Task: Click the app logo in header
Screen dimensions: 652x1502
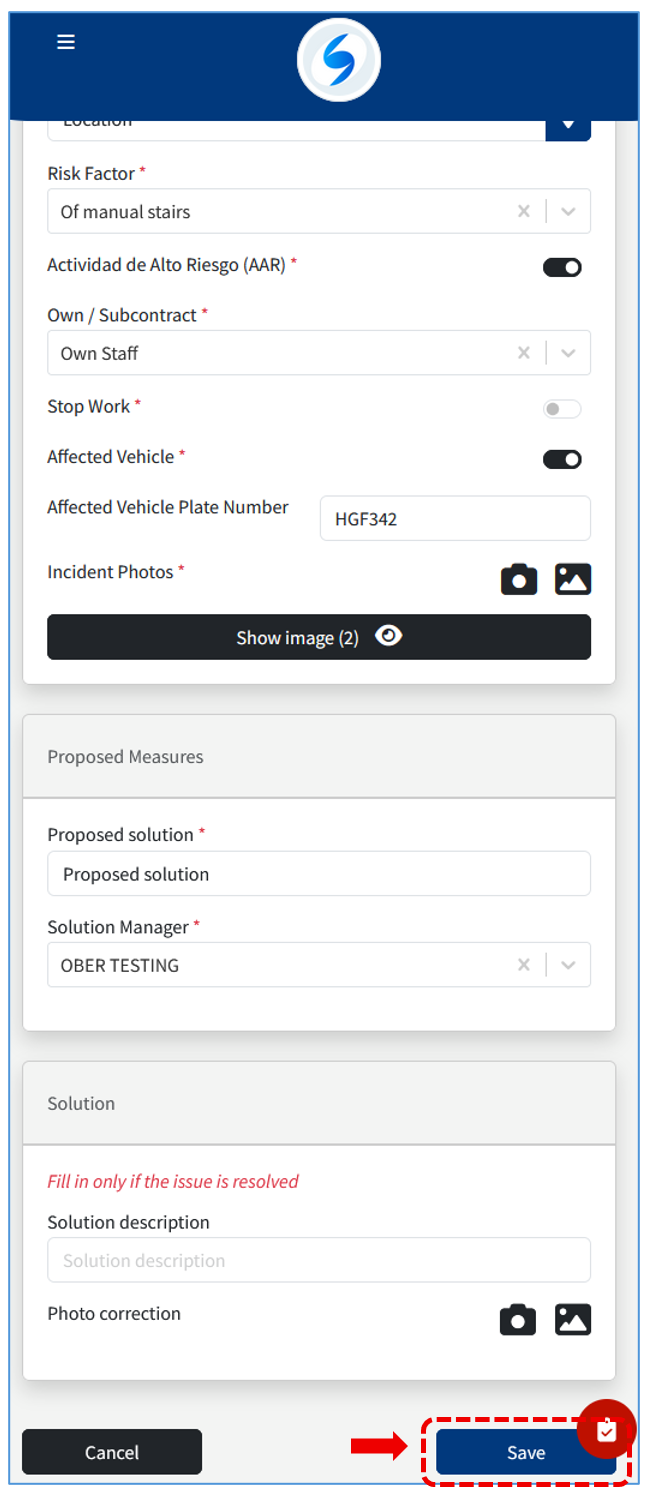Action: pyautogui.click(x=339, y=60)
